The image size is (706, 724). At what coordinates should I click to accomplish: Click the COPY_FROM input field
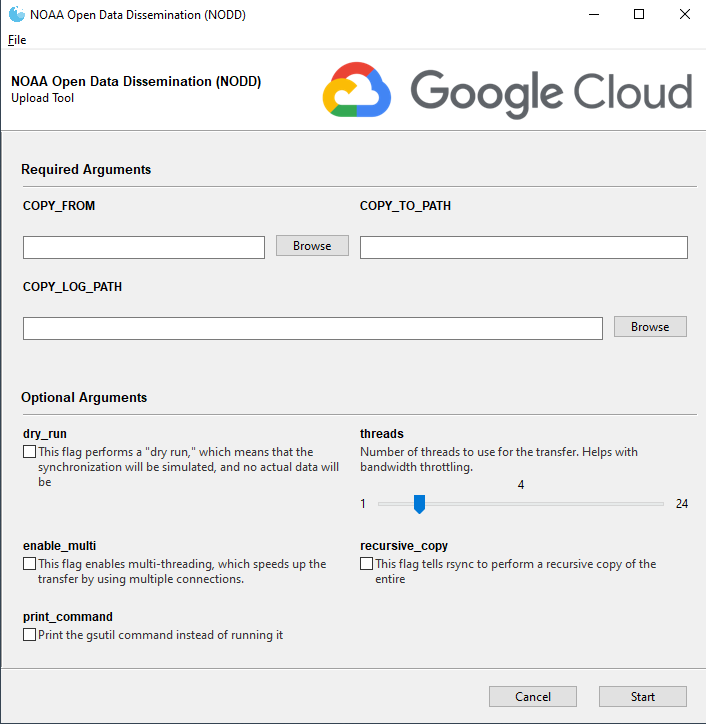pyautogui.click(x=144, y=247)
